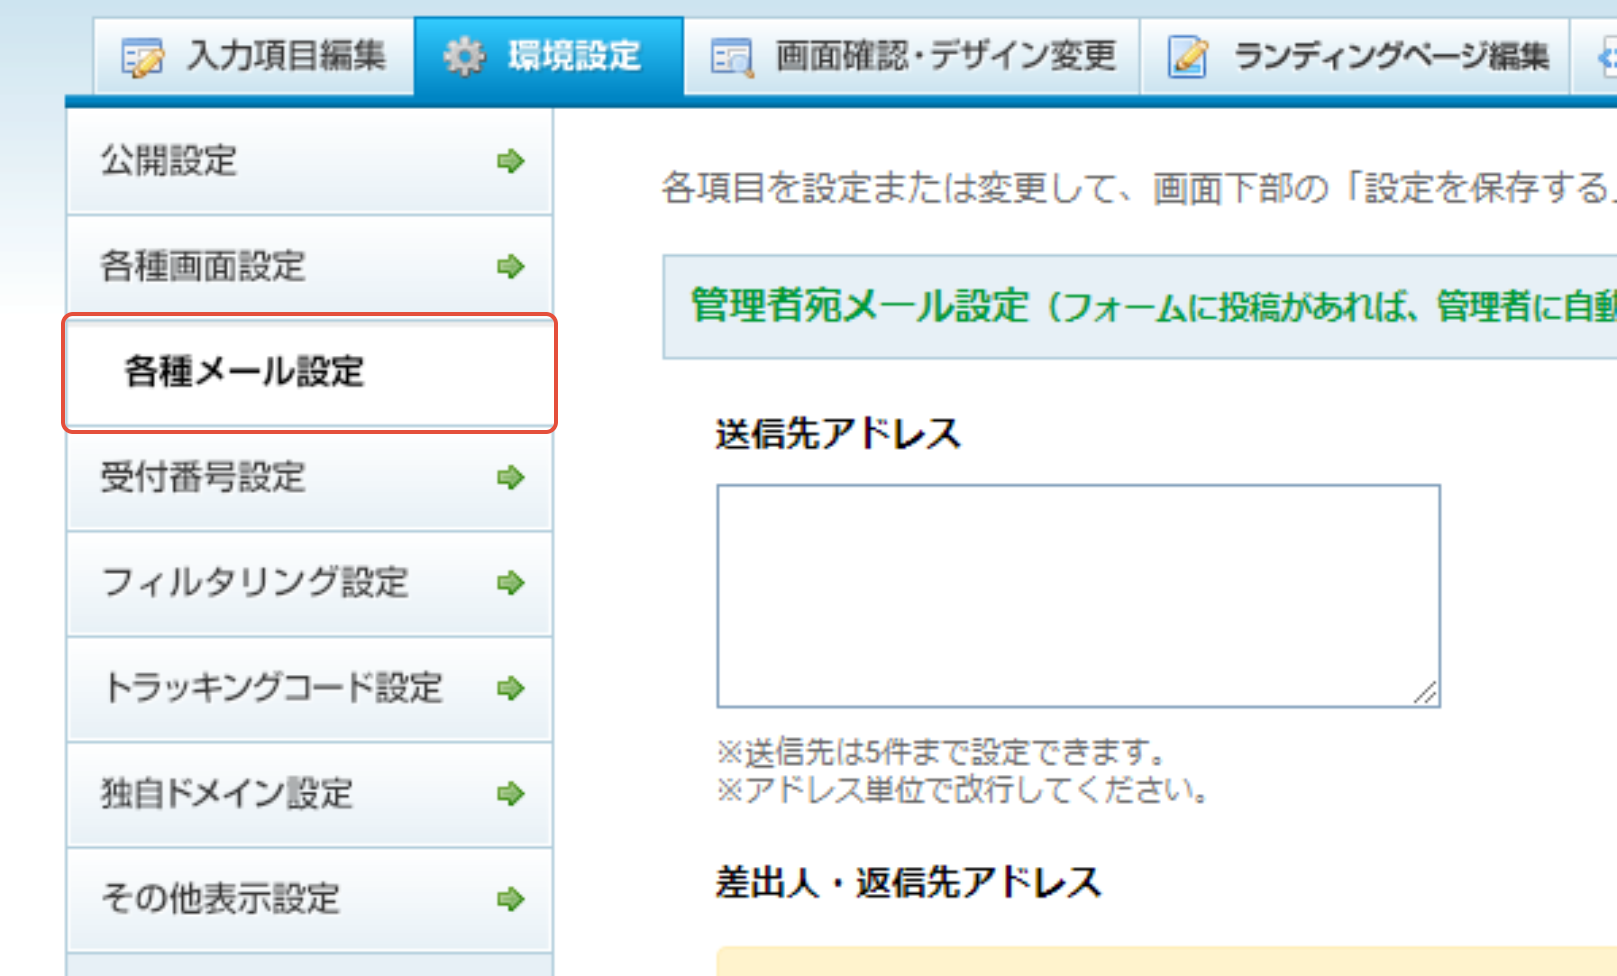Switch to the 環境設定 tab
1617x976 pixels.
pos(549,56)
